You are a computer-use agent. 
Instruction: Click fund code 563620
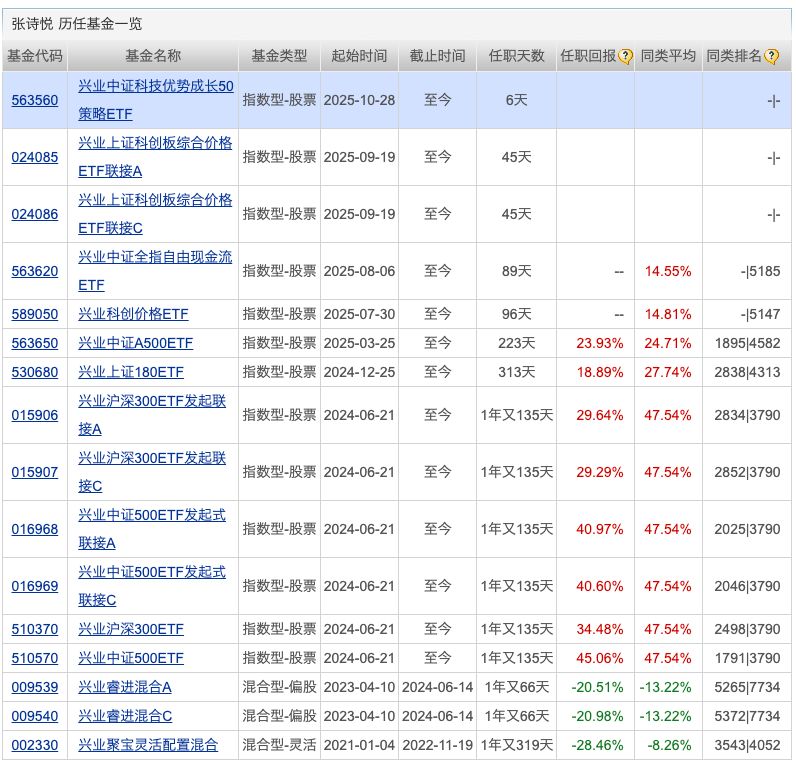point(35,271)
